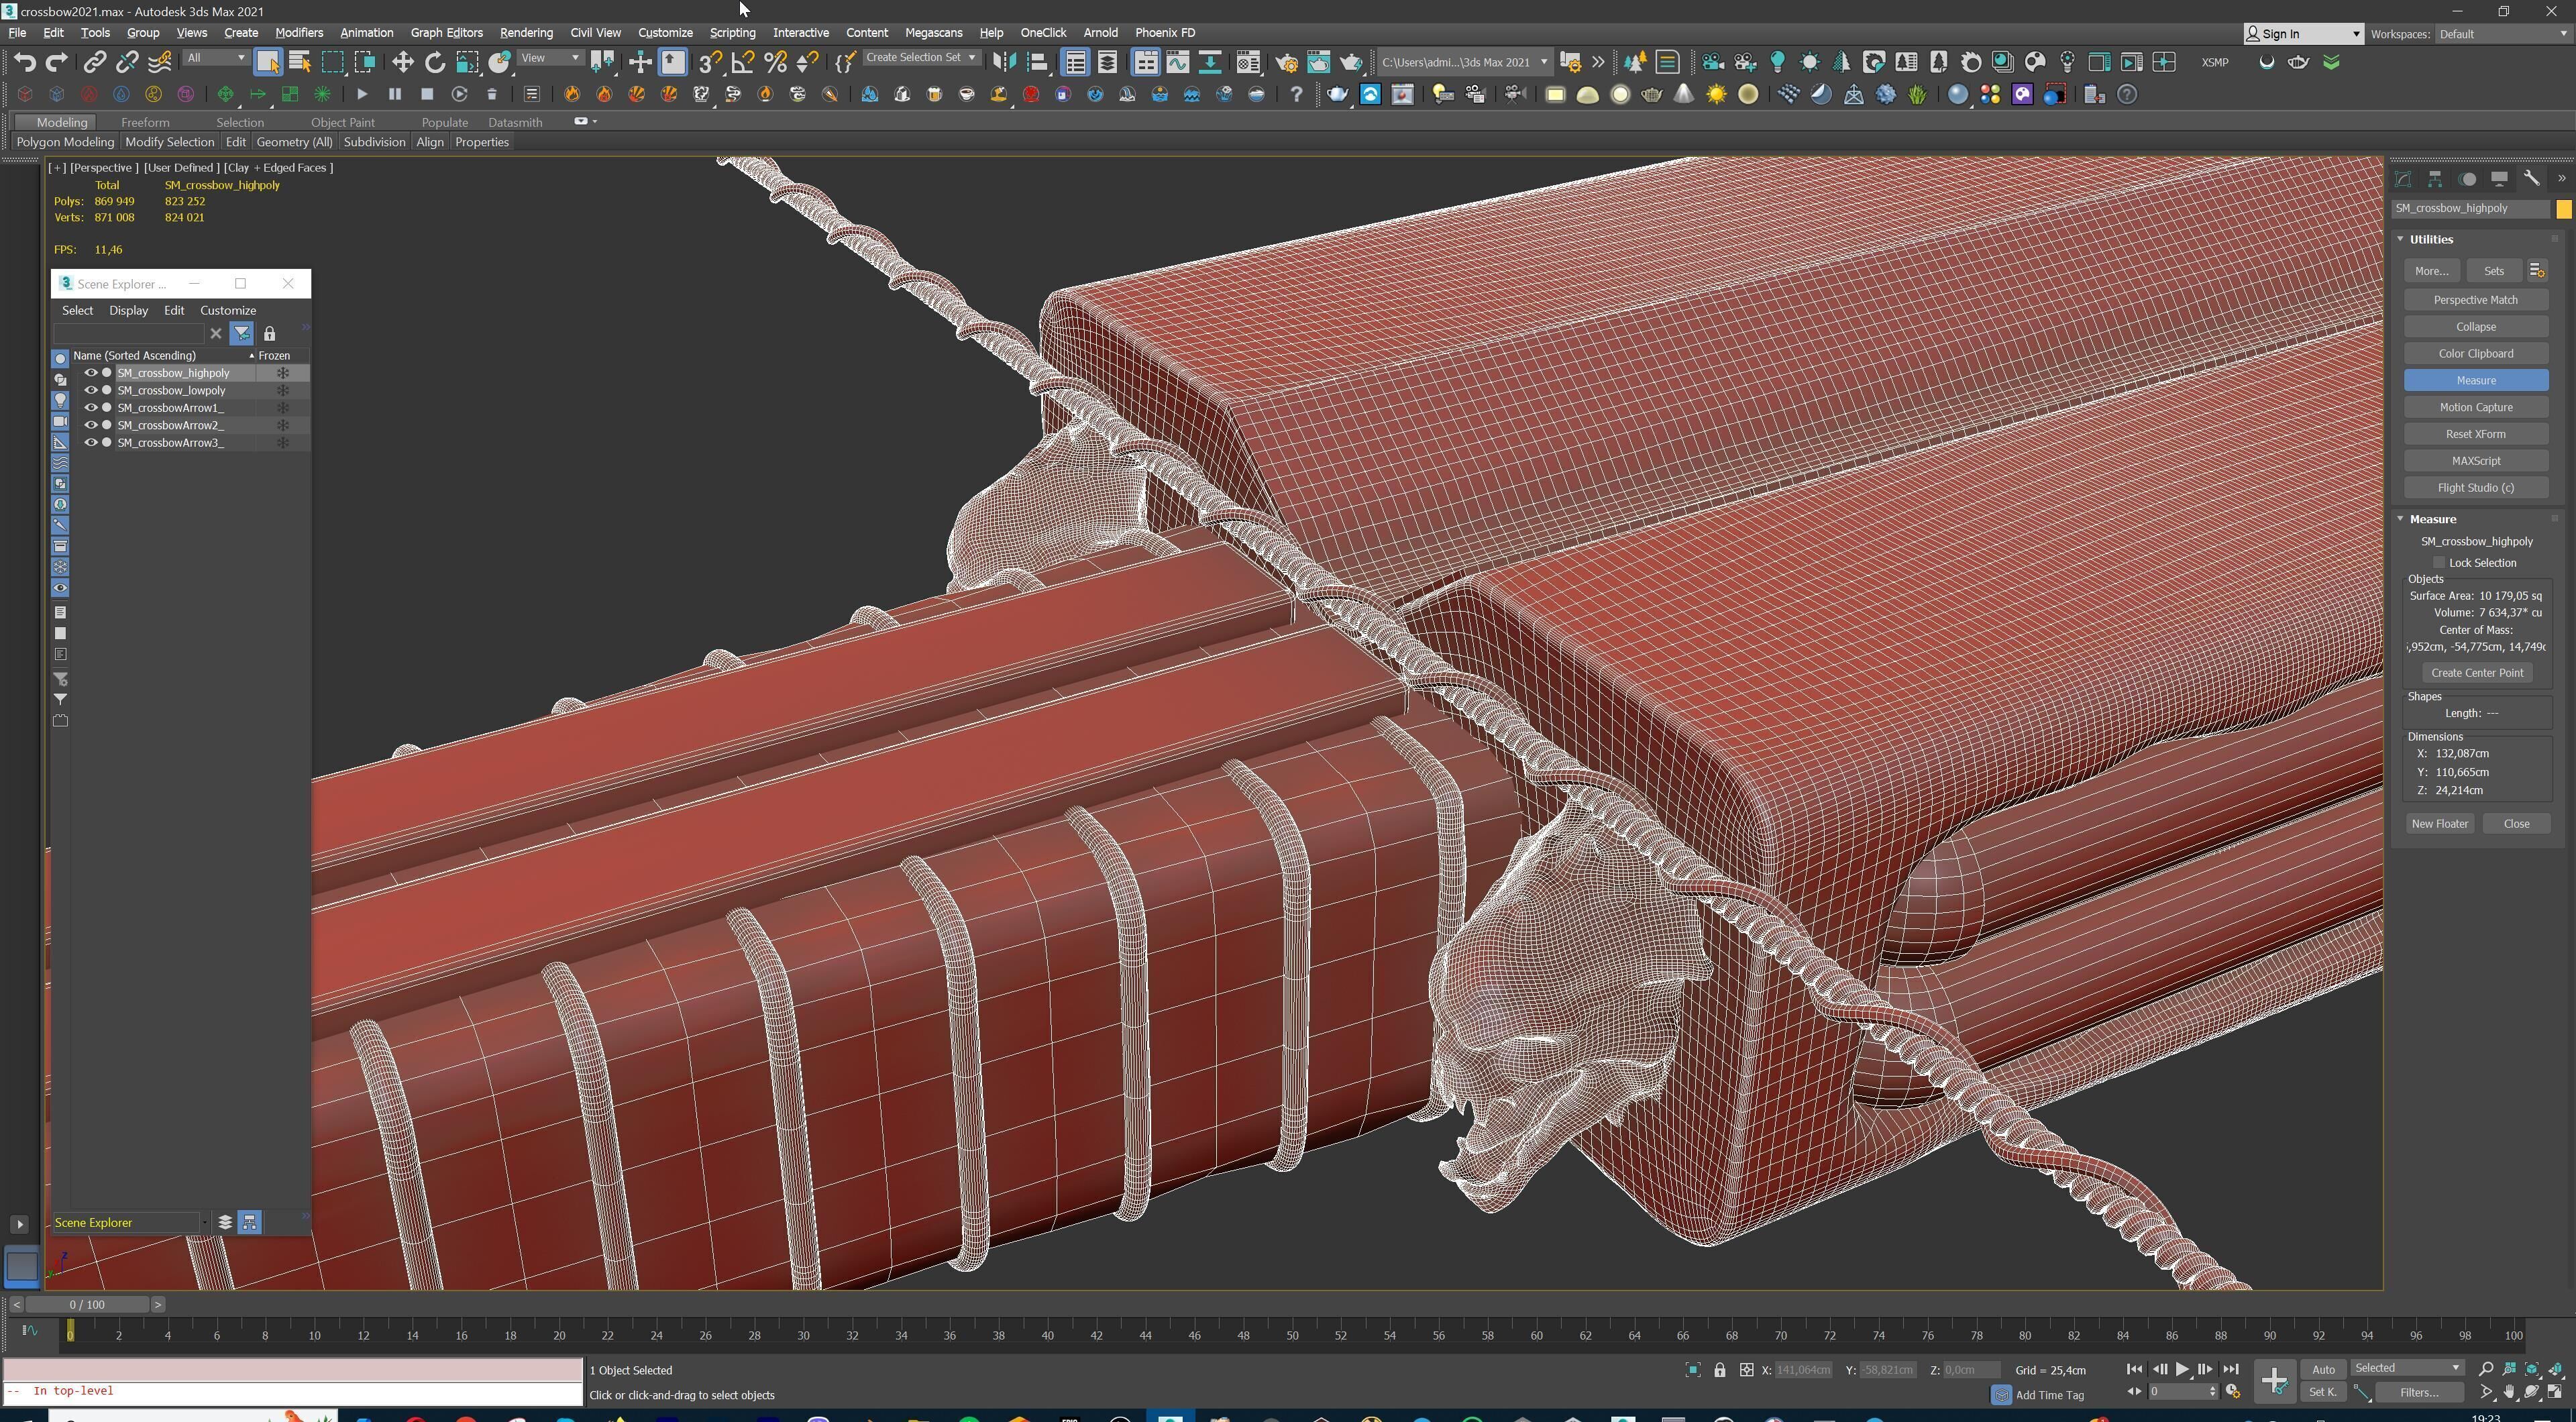Click the Reset XForm button
2576x1422 pixels.
click(2475, 434)
